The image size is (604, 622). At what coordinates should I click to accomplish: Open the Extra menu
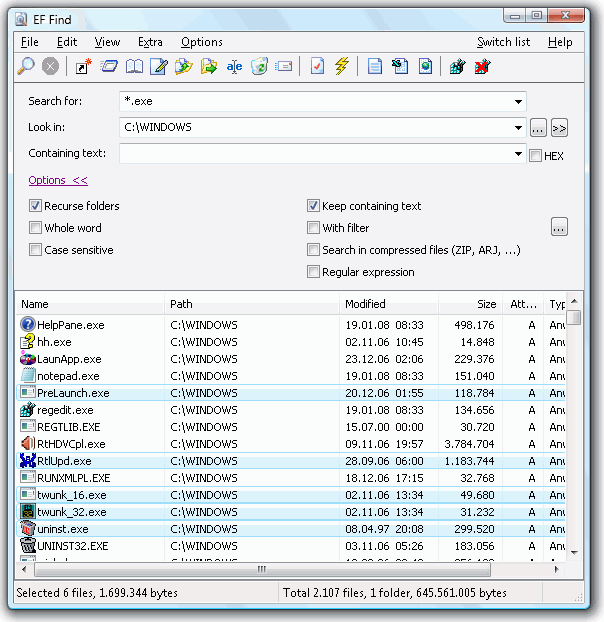tap(150, 42)
